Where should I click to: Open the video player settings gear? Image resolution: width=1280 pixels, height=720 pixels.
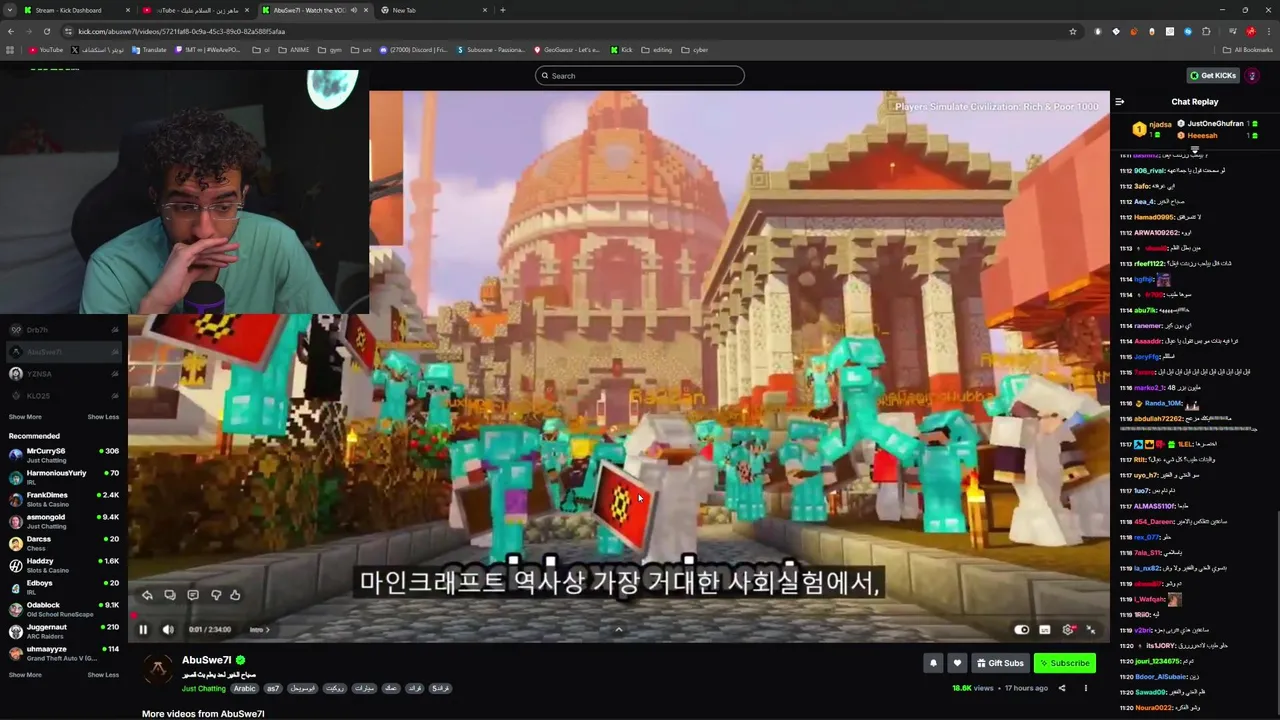(1068, 630)
